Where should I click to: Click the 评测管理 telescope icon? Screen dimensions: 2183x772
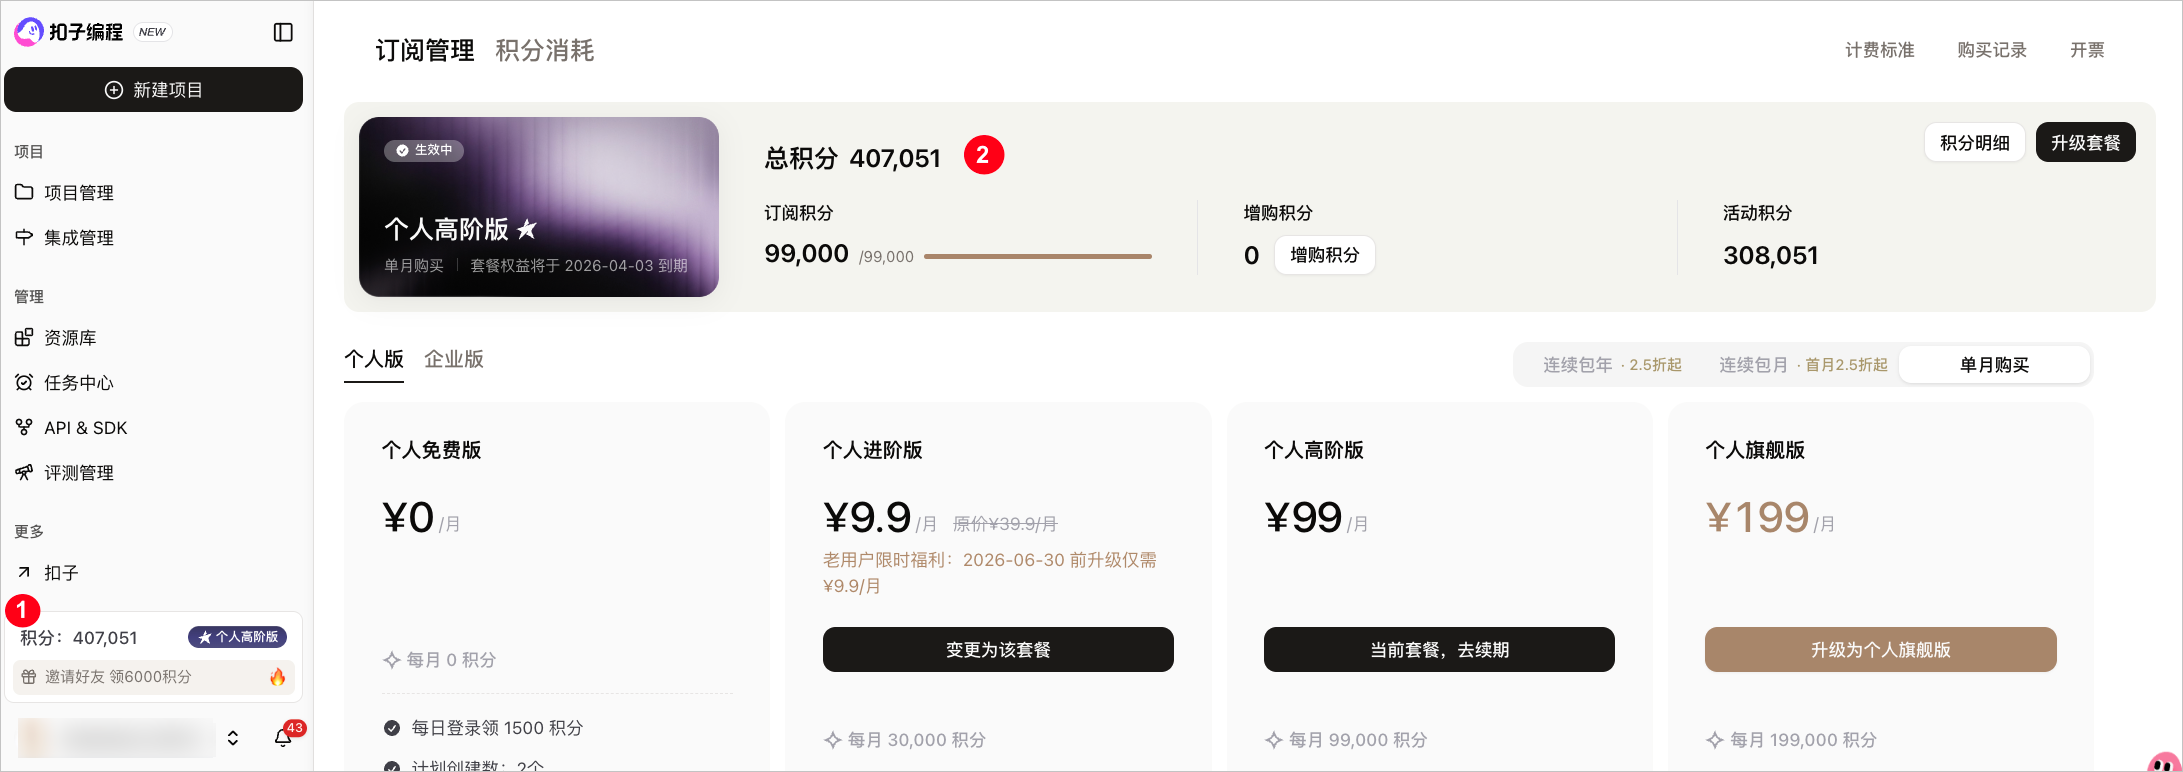click(x=24, y=472)
